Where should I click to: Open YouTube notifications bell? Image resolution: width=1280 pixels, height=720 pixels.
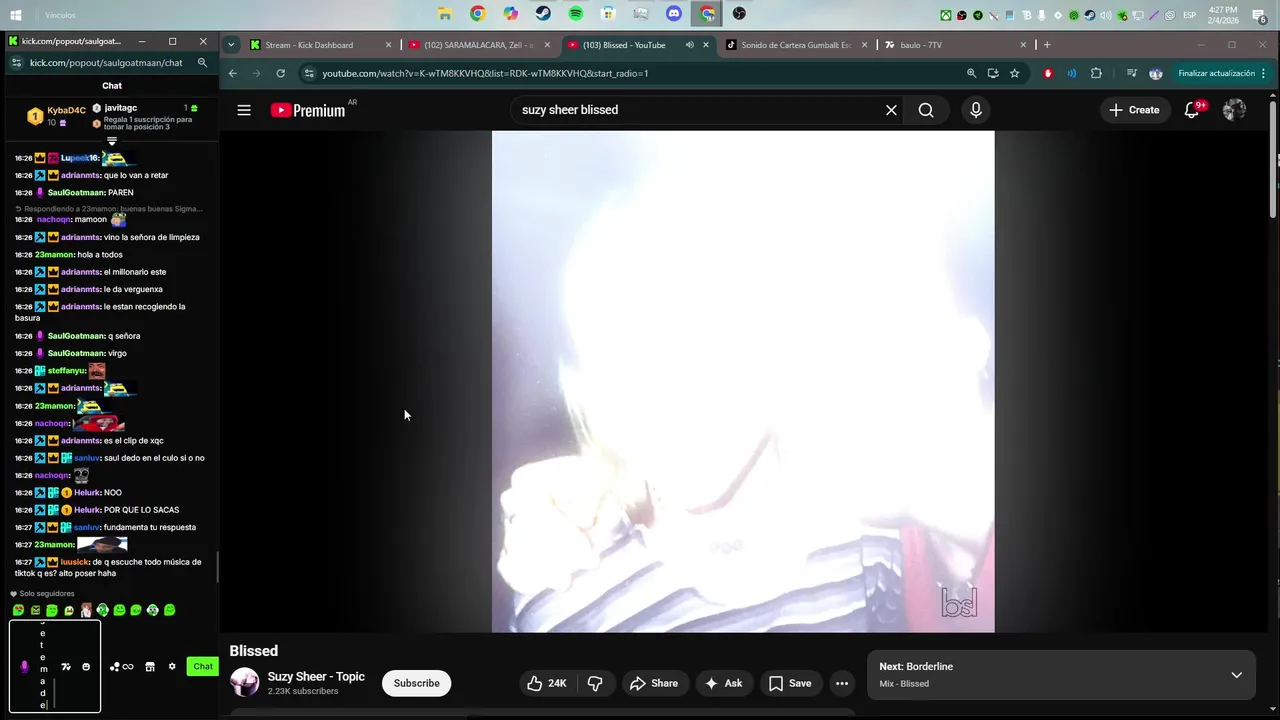[x=1192, y=110]
